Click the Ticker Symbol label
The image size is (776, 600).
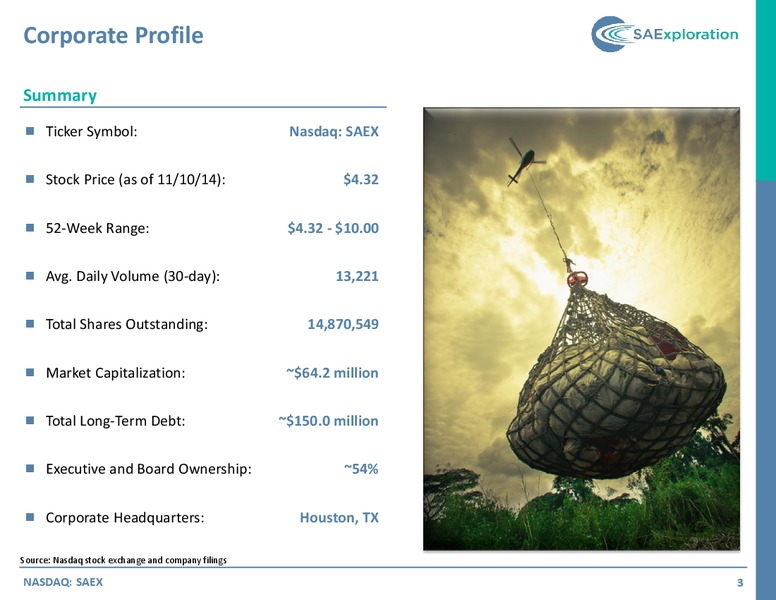[92, 131]
